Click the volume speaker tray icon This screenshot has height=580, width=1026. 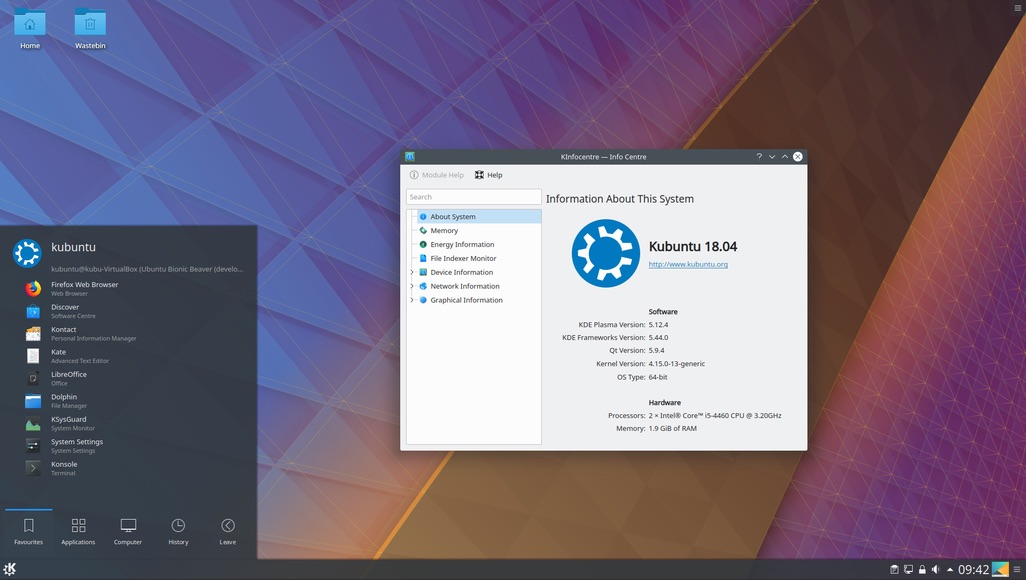click(935, 570)
